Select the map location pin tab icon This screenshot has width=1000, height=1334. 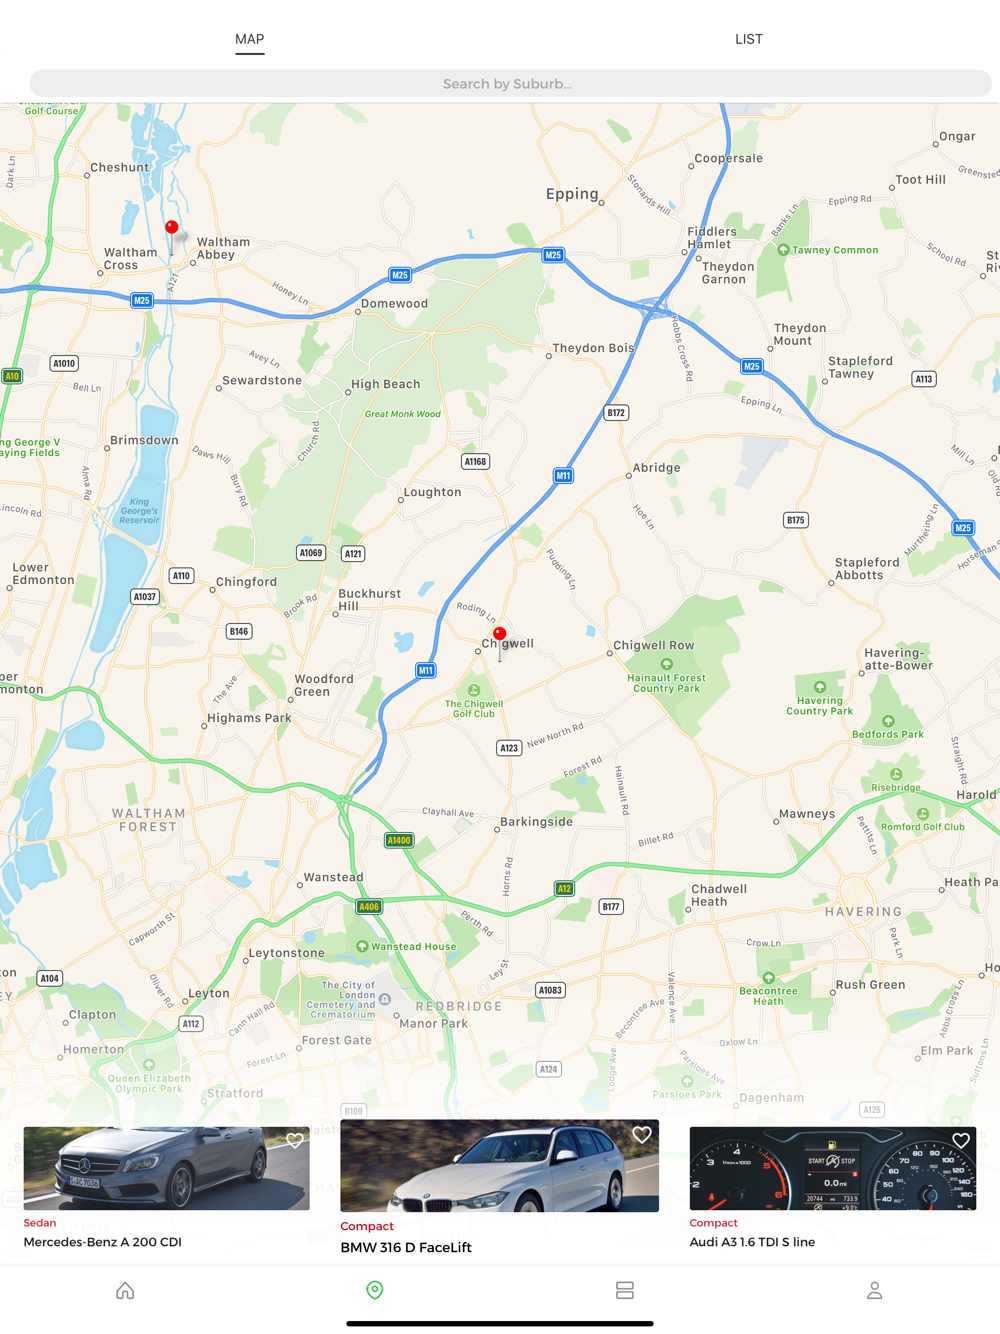pos(375,1290)
